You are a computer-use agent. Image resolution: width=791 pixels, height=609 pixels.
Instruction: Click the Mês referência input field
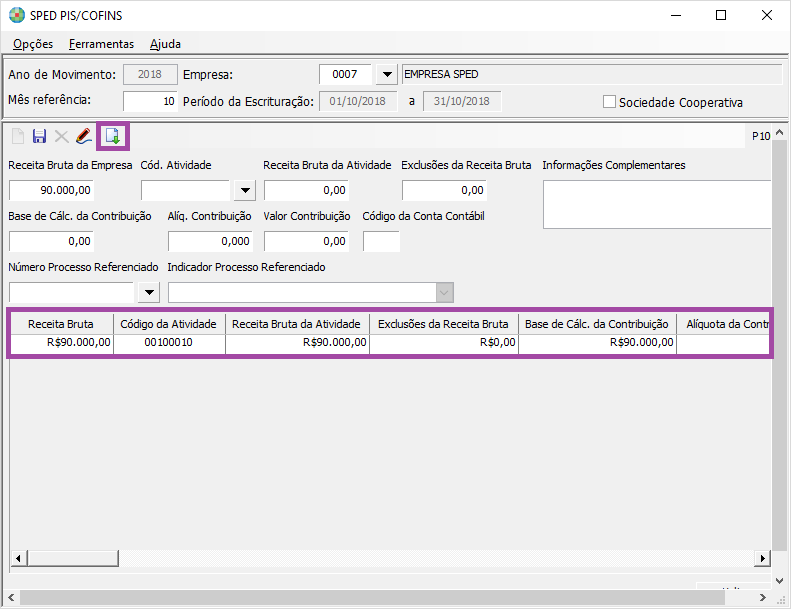coord(150,101)
